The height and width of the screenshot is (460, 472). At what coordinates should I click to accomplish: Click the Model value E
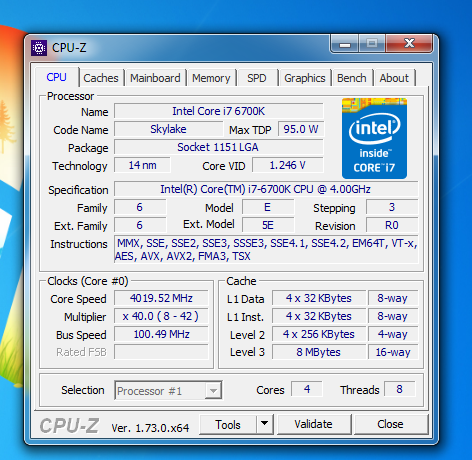click(x=268, y=207)
